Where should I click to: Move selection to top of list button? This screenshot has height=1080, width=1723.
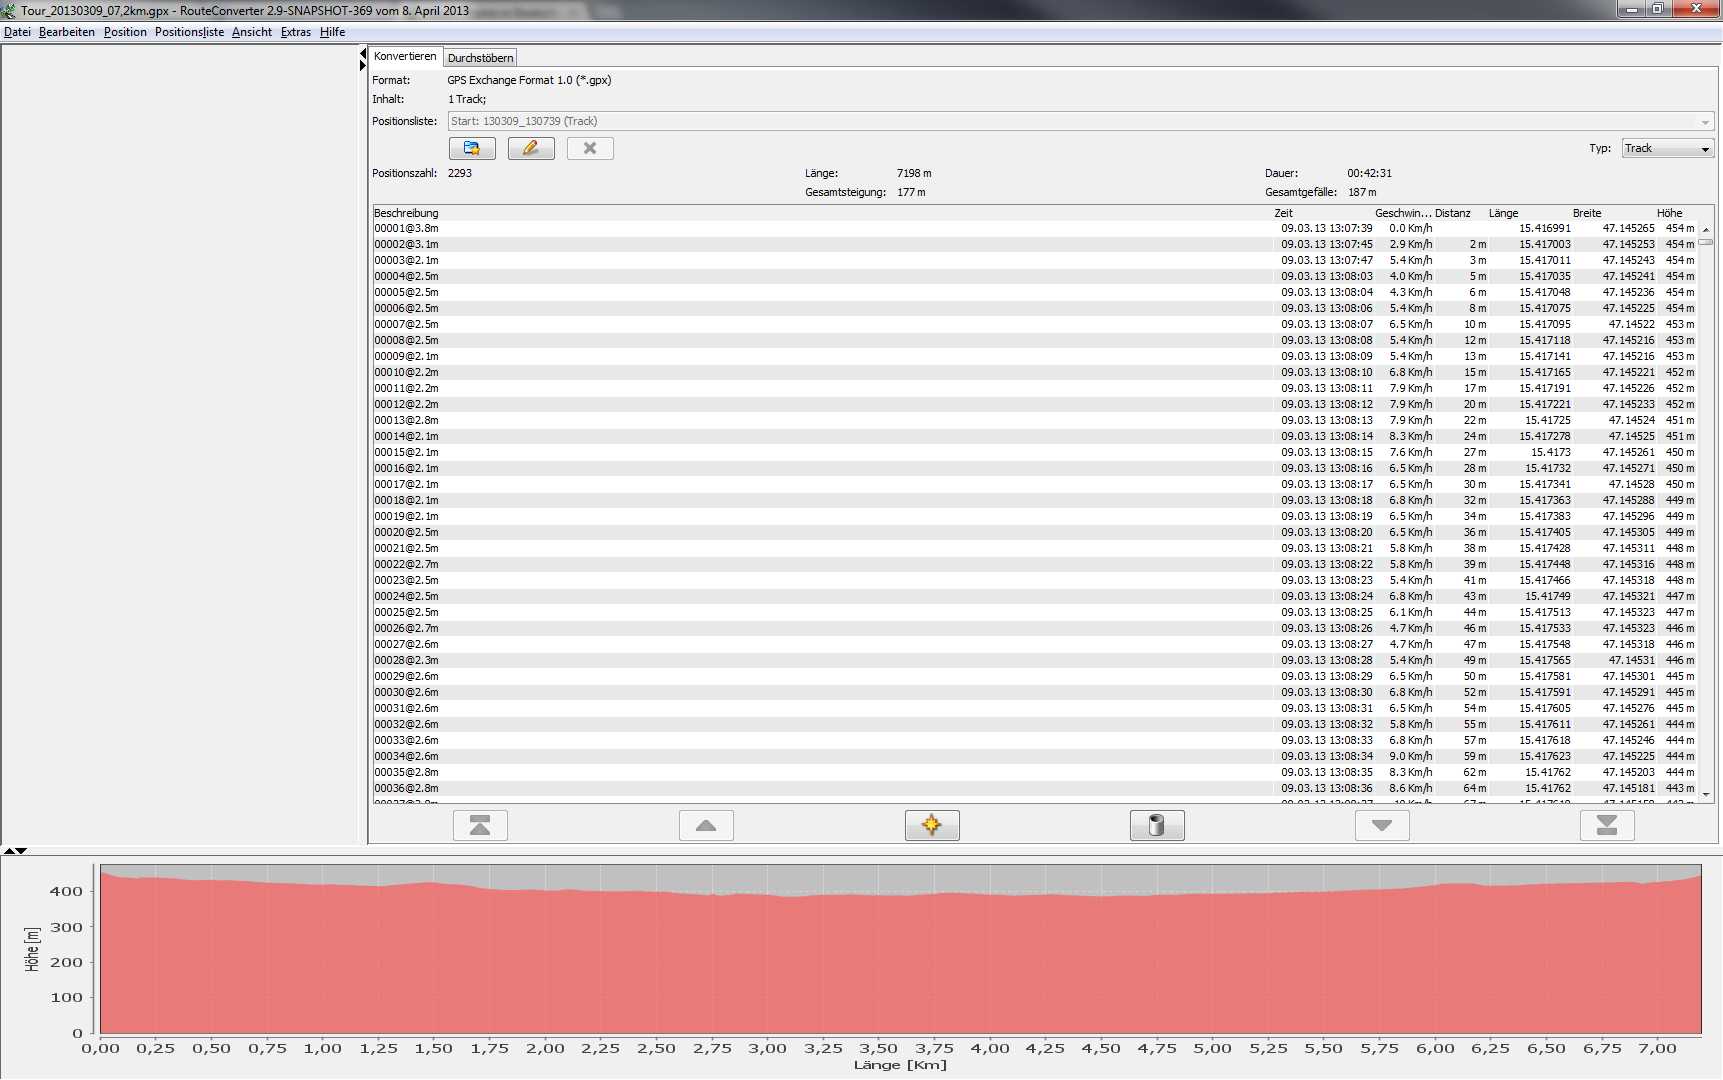[x=480, y=826]
